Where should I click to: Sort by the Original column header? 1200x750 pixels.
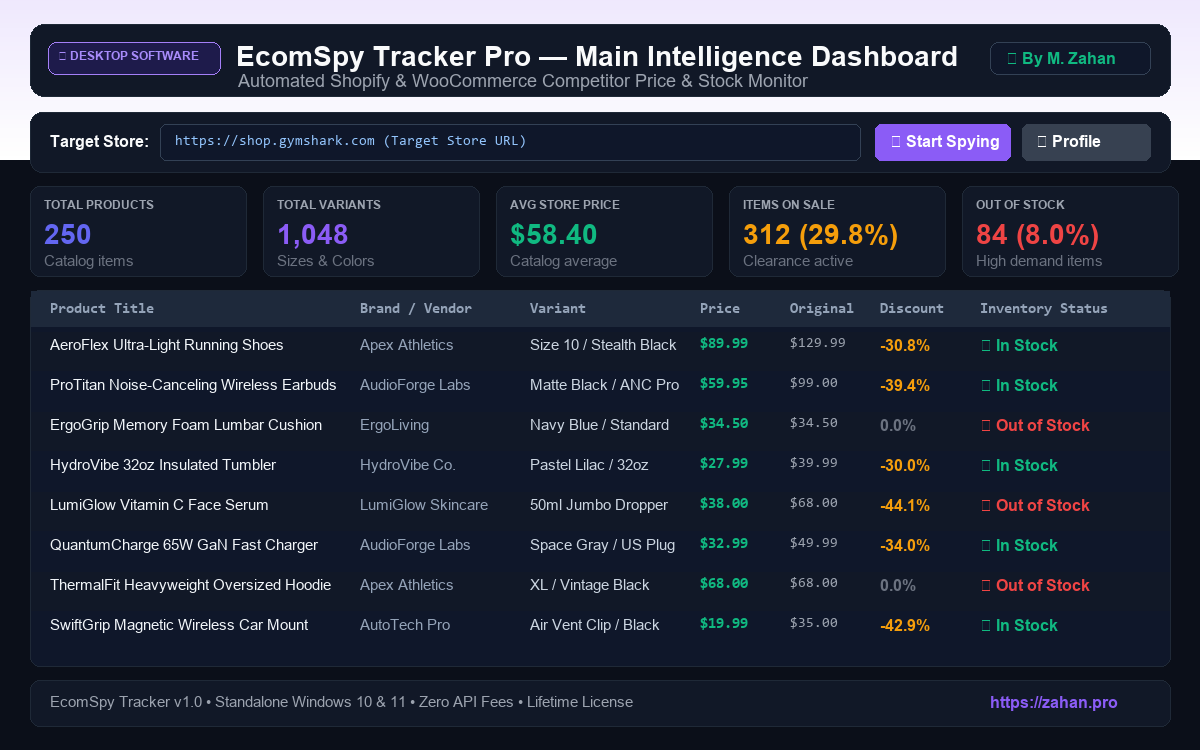tap(822, 308)
